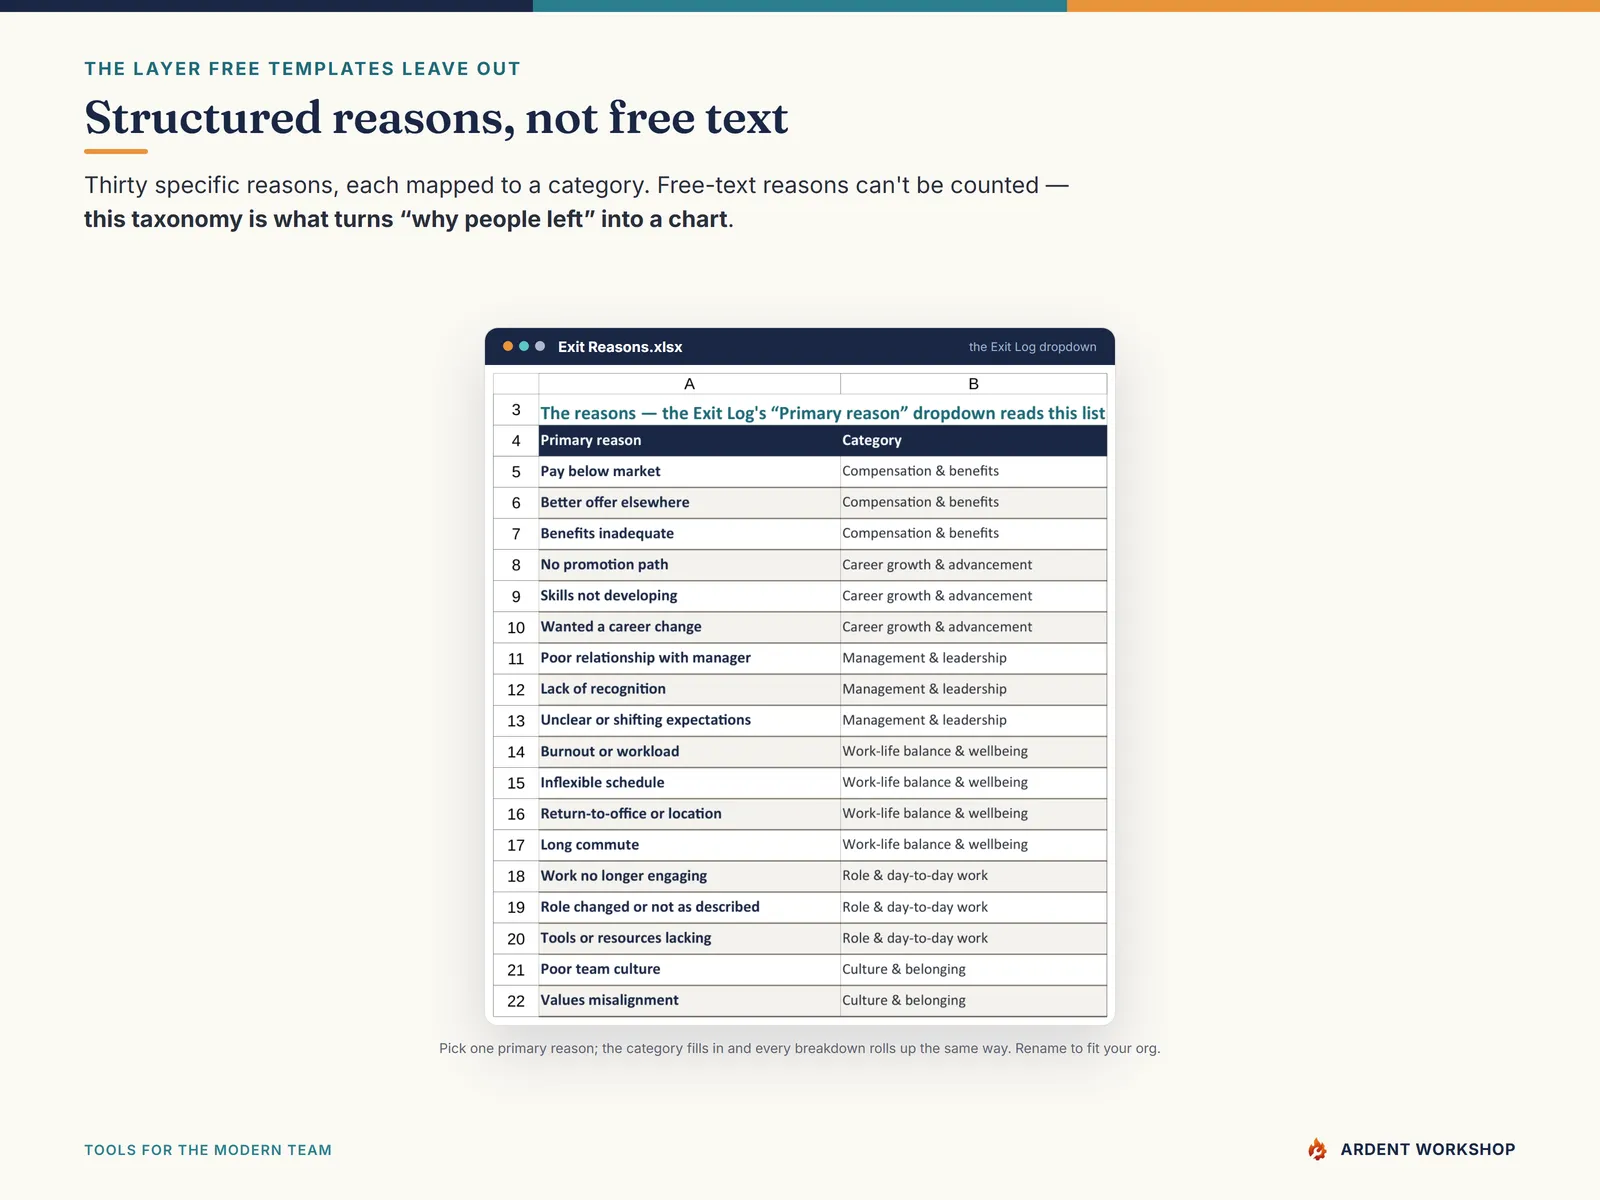Click the Ardent Workshop flame logo icon

1317,1149
